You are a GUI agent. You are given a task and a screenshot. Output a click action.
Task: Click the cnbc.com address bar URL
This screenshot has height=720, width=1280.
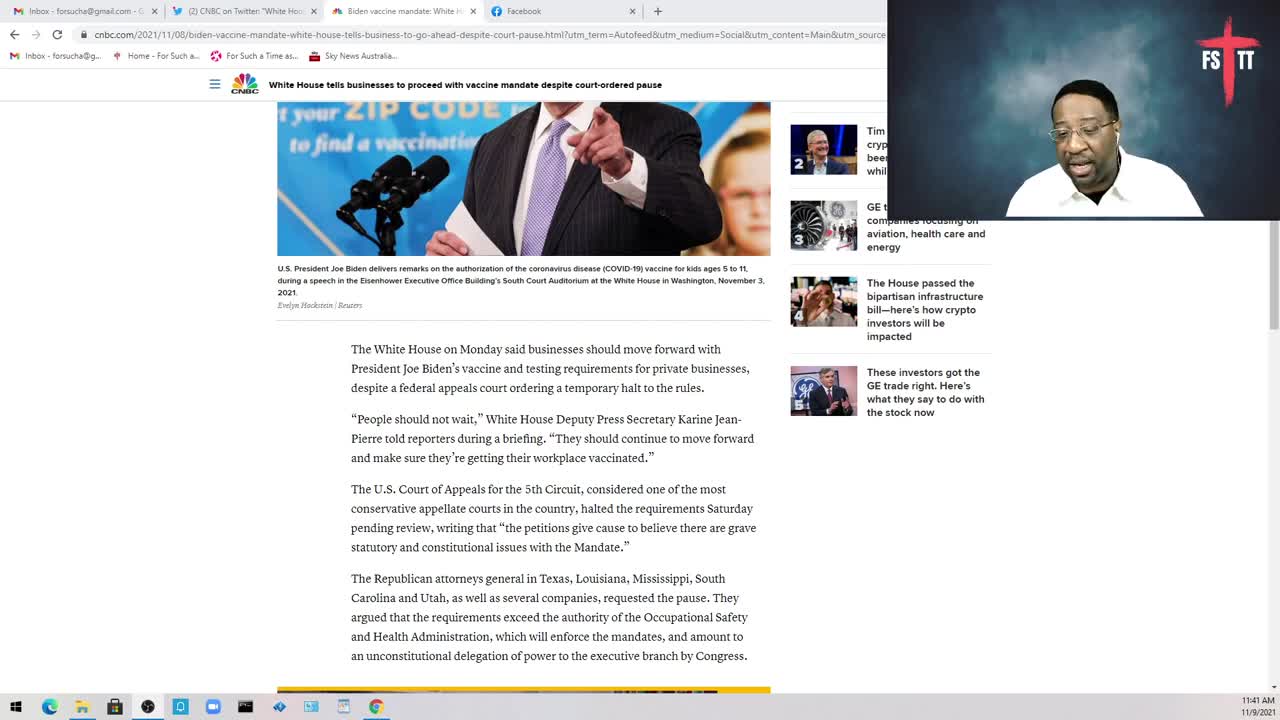pos(489,34)
